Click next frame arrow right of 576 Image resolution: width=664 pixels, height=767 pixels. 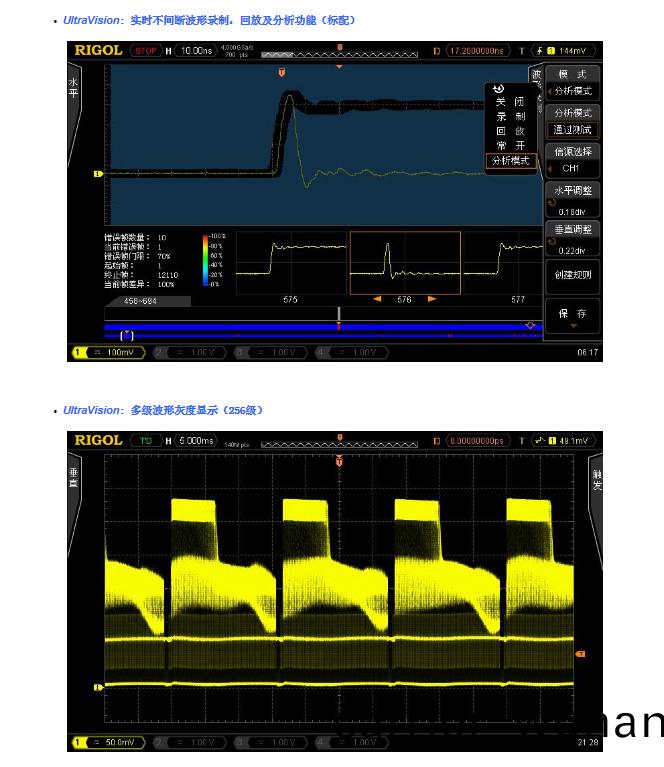(x=432, y=299)
